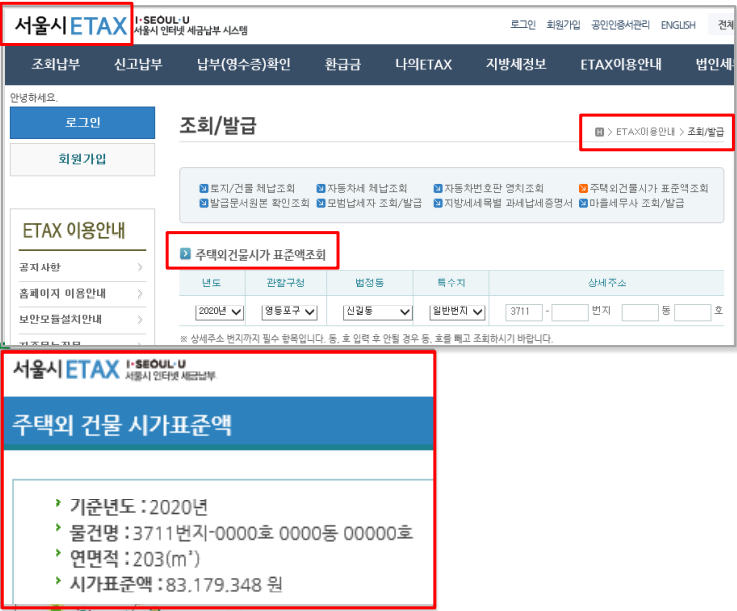Click the 회원가입 link in top header

click(x=563, y=25)
